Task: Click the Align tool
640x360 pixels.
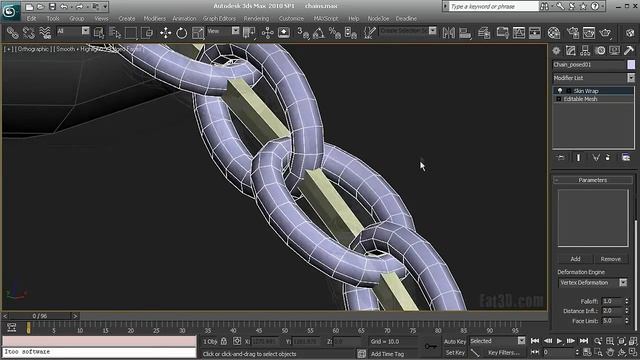Action: [x=465, y=33]
